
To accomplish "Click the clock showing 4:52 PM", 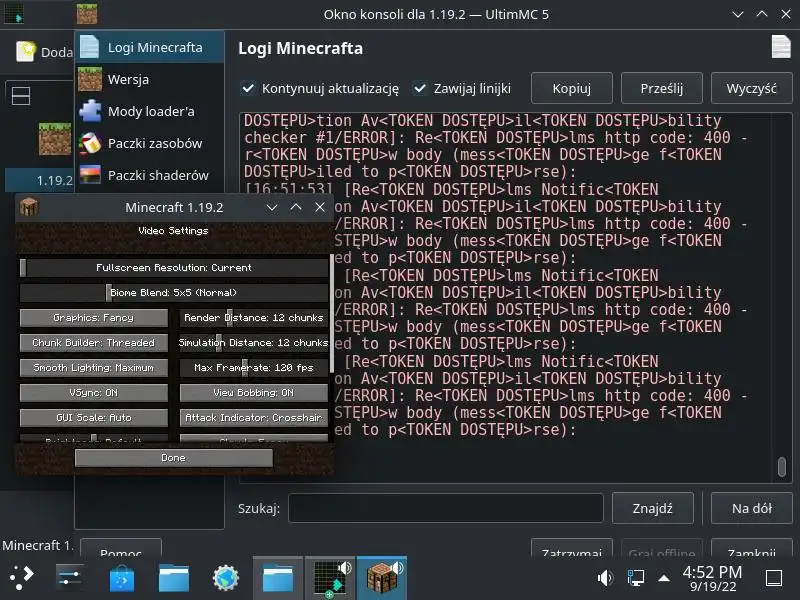I will [713, 578].
